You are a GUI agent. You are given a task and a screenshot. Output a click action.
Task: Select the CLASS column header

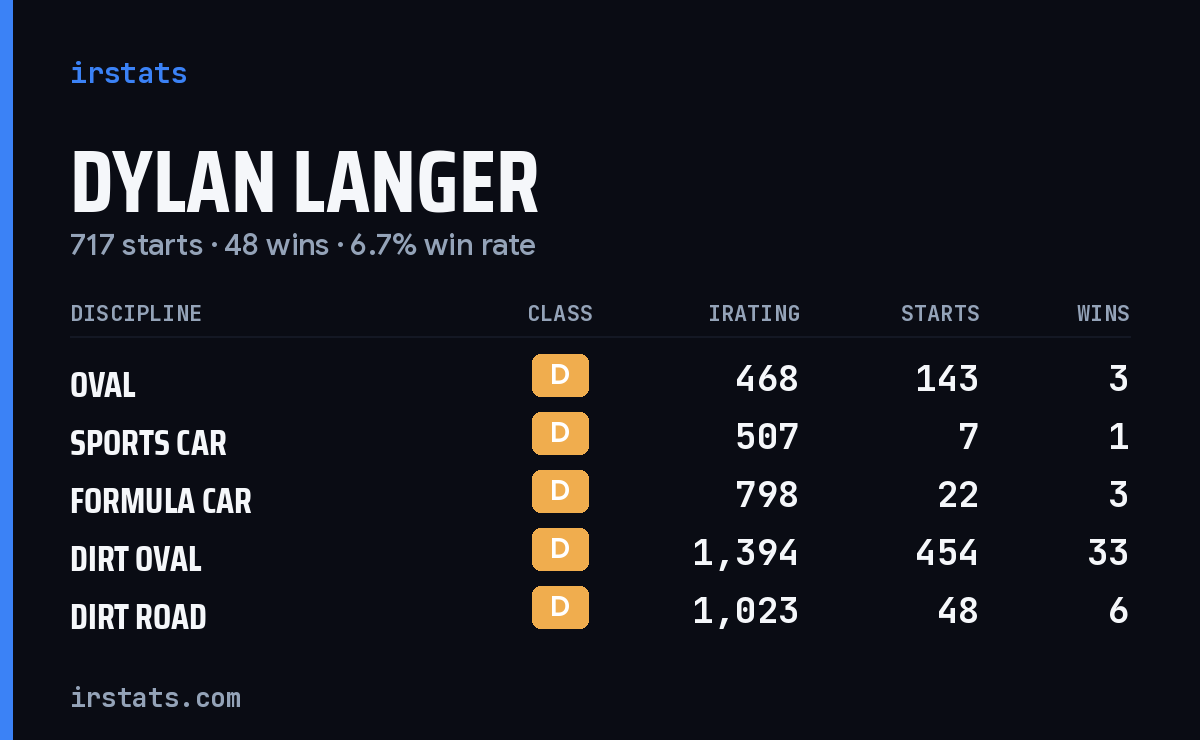(560, 313)
